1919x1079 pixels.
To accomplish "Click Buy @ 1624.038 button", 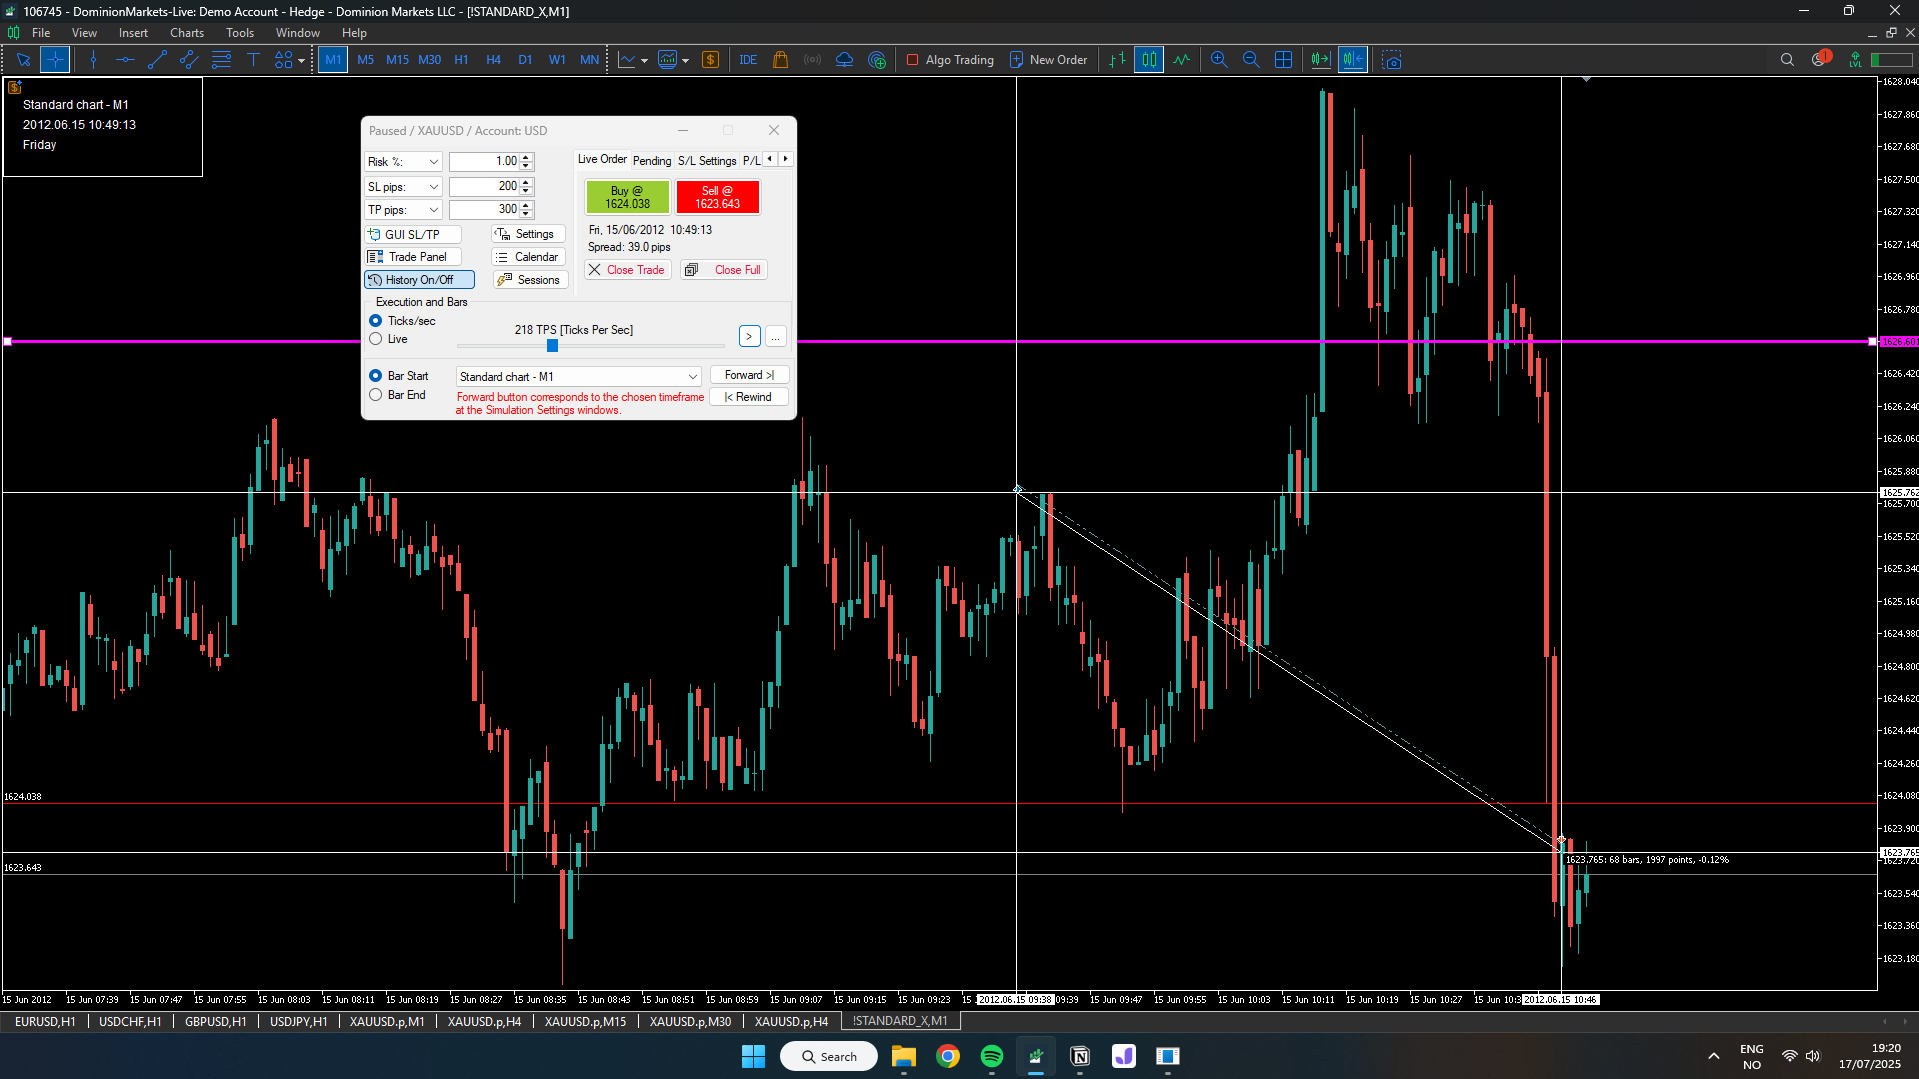I will [627, 197].
